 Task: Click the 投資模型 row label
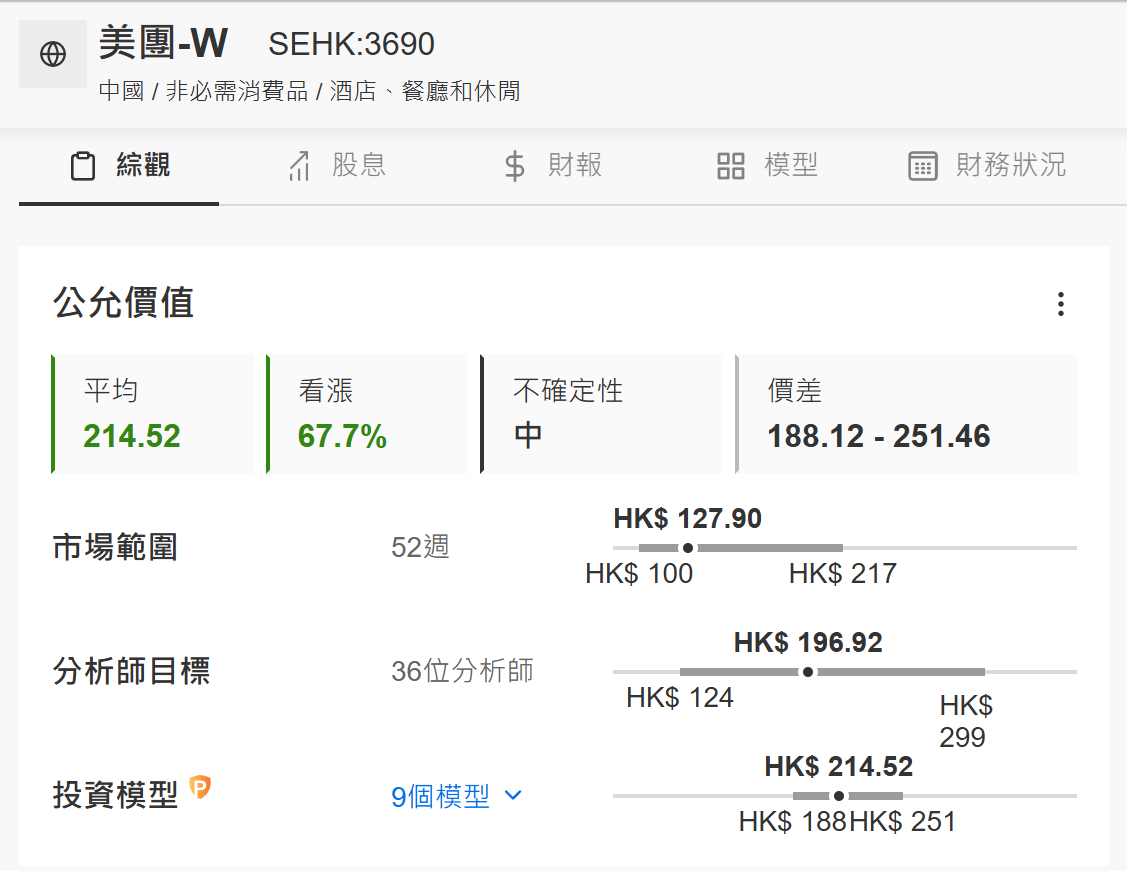coord(115,796)
